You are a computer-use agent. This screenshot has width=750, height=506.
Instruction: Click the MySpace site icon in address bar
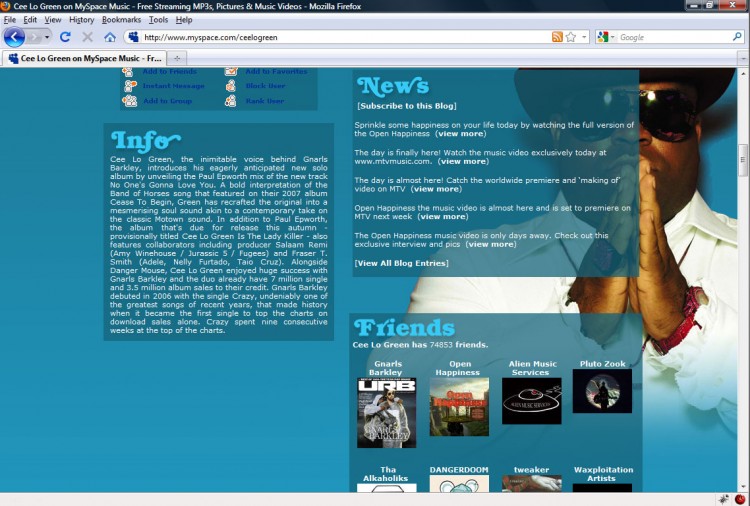(133, 37)
